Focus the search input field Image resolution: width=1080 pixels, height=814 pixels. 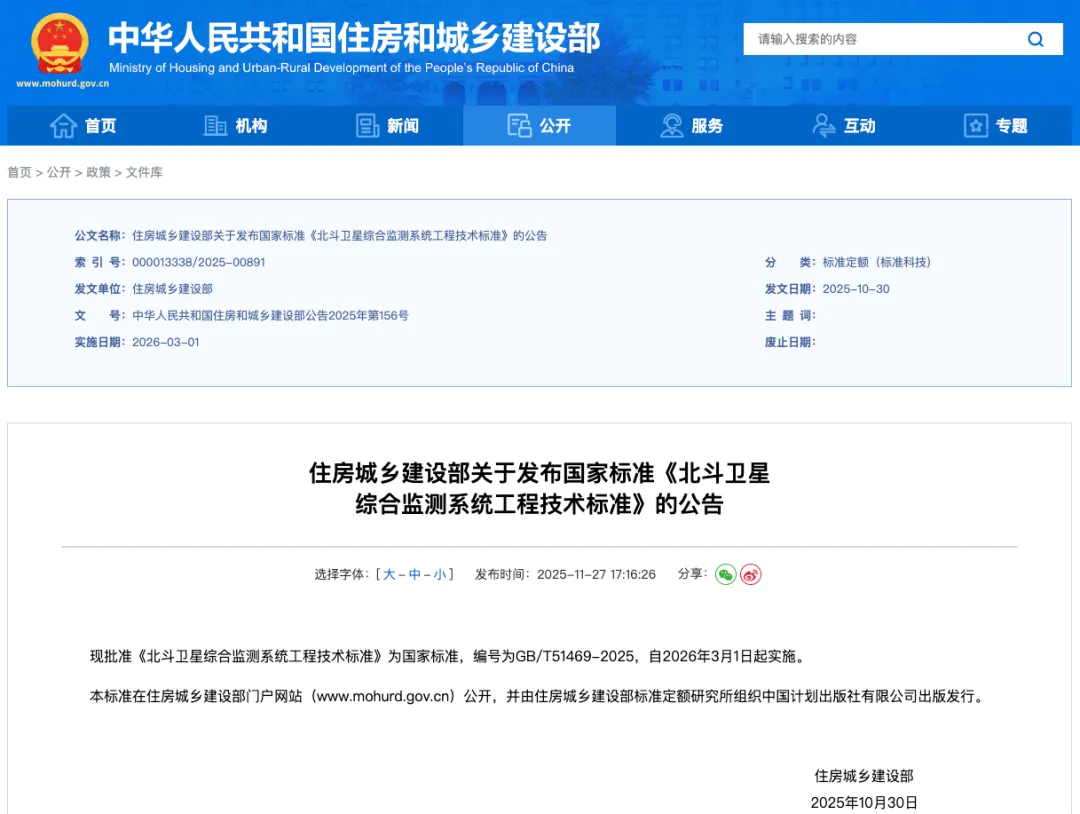[880, 39]
